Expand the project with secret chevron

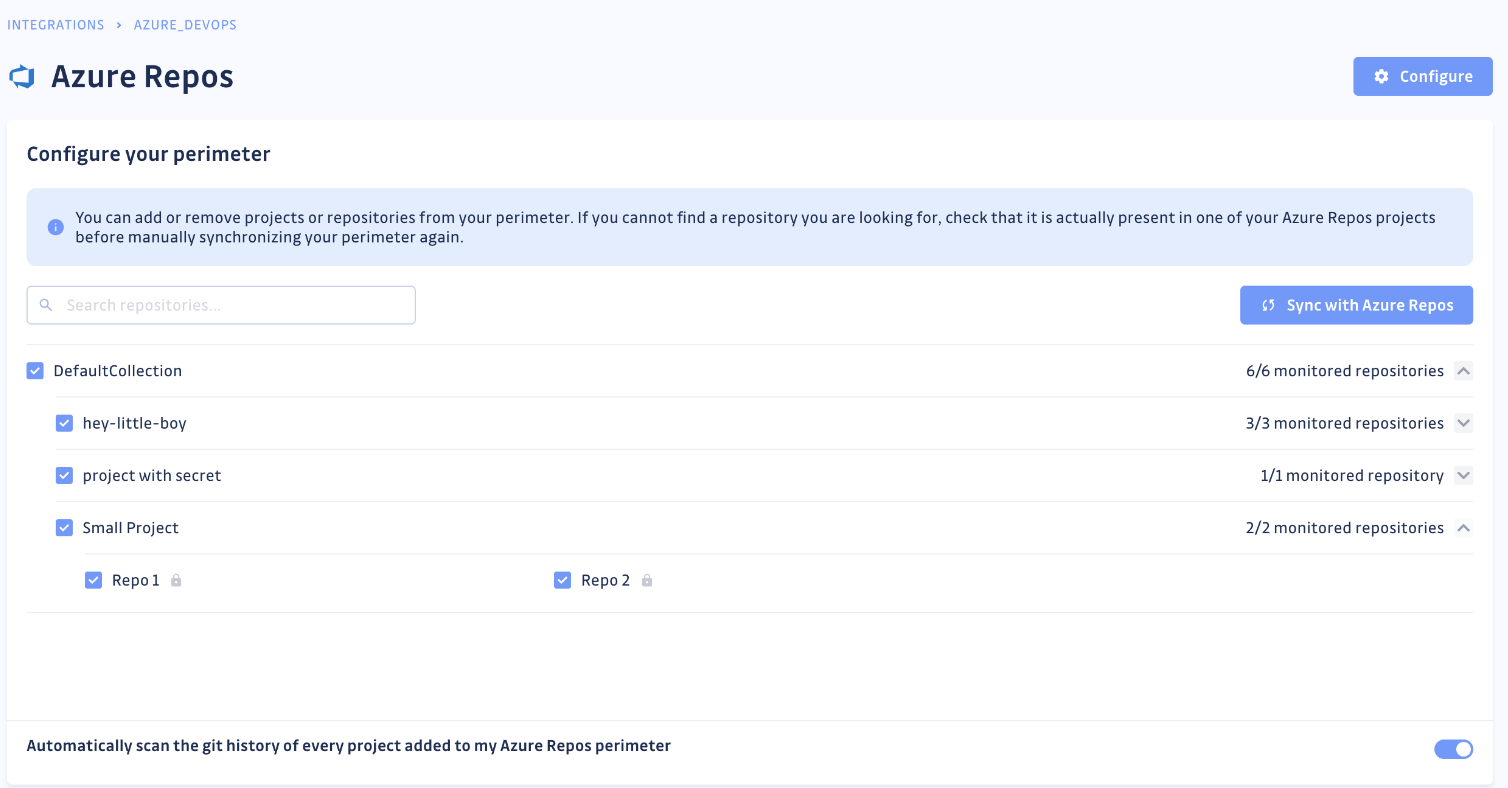1463,475
